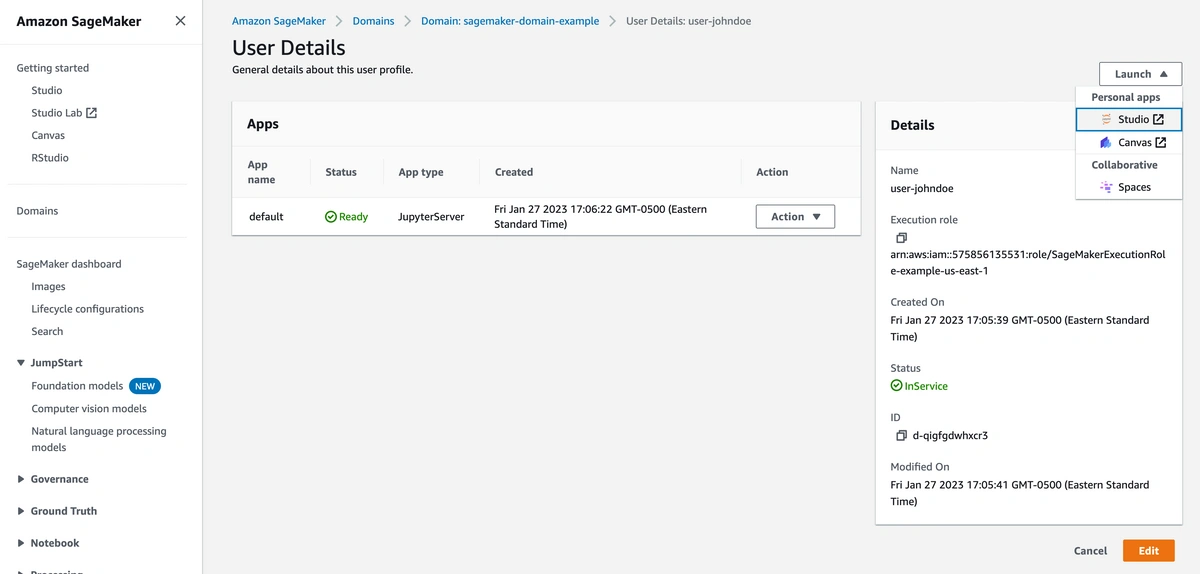Click the Spaces icon in Launch menu

[x=1106, y=187]
